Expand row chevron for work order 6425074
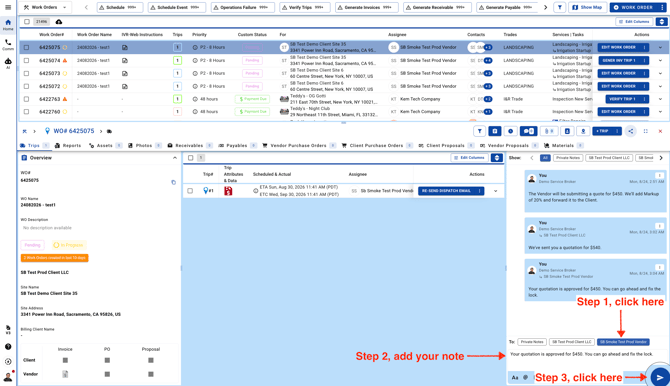The width and height of the screenshot is (670, 386). [x=660, y=61]
